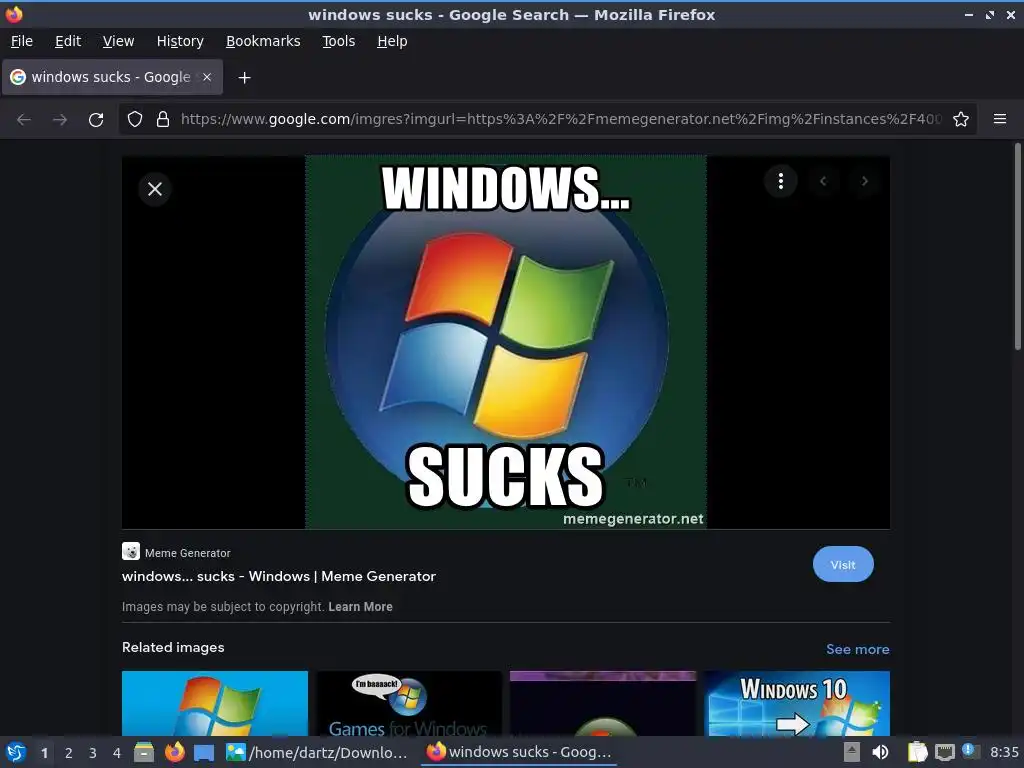This screenshot has height=768, width=1024.
Task: Open the update notifier tray icon
Action: [x=970, y=751]
